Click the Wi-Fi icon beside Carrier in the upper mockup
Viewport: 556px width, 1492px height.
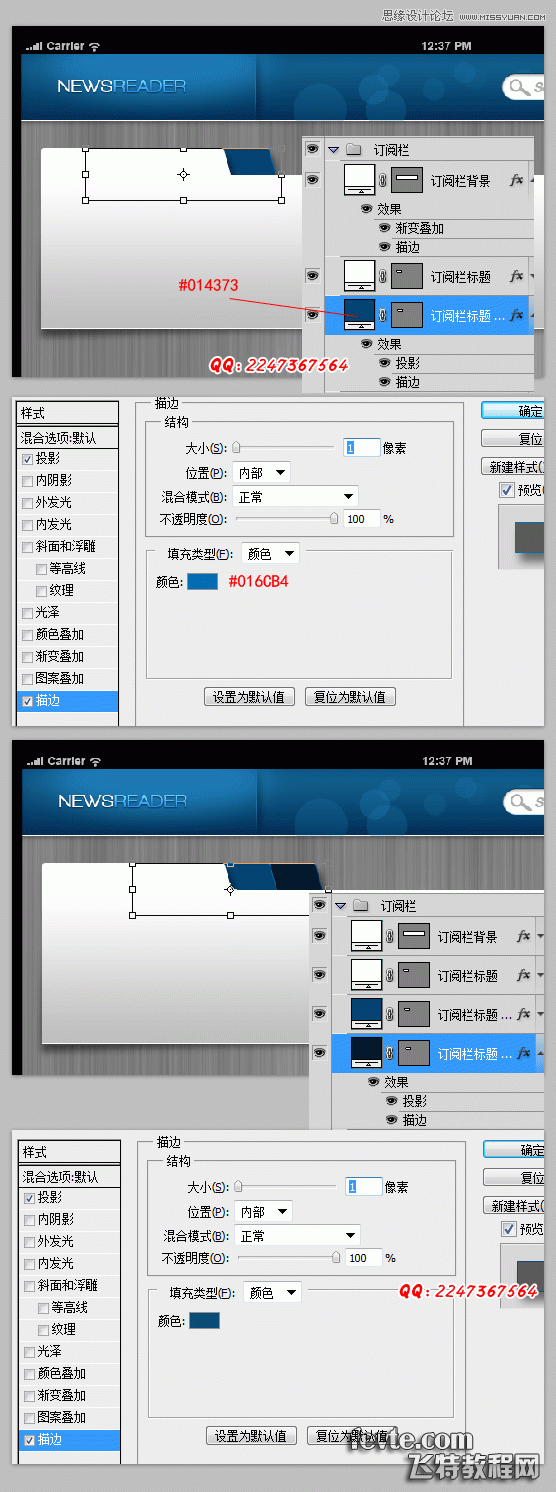tap(94, 46)
